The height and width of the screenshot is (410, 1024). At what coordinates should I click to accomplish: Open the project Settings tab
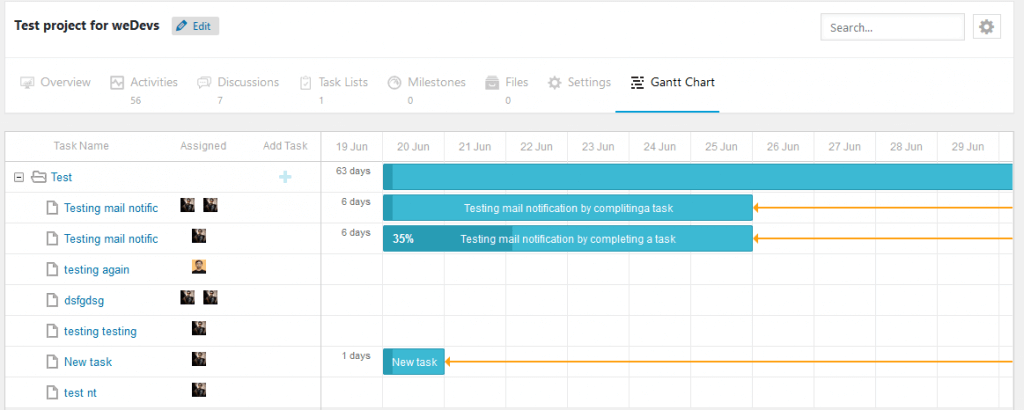click(x=579, y=82)
